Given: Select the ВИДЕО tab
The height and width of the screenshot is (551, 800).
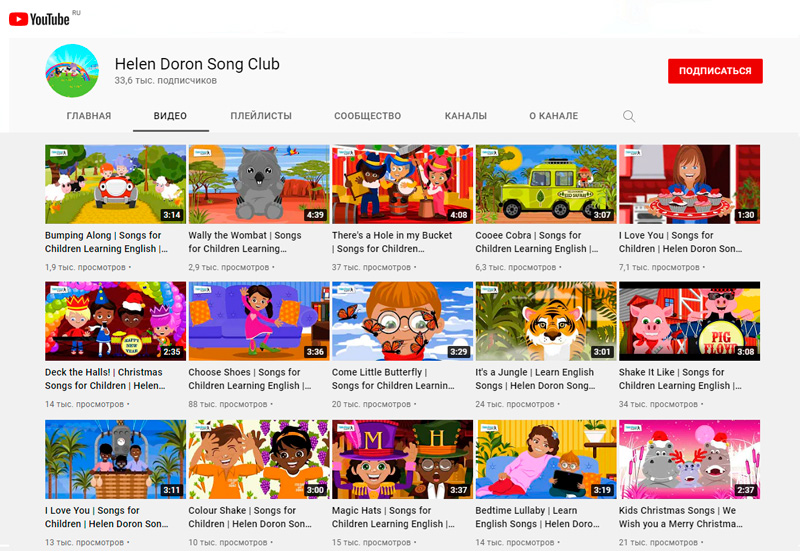Looking at the screenshot, I should point(170,116).
